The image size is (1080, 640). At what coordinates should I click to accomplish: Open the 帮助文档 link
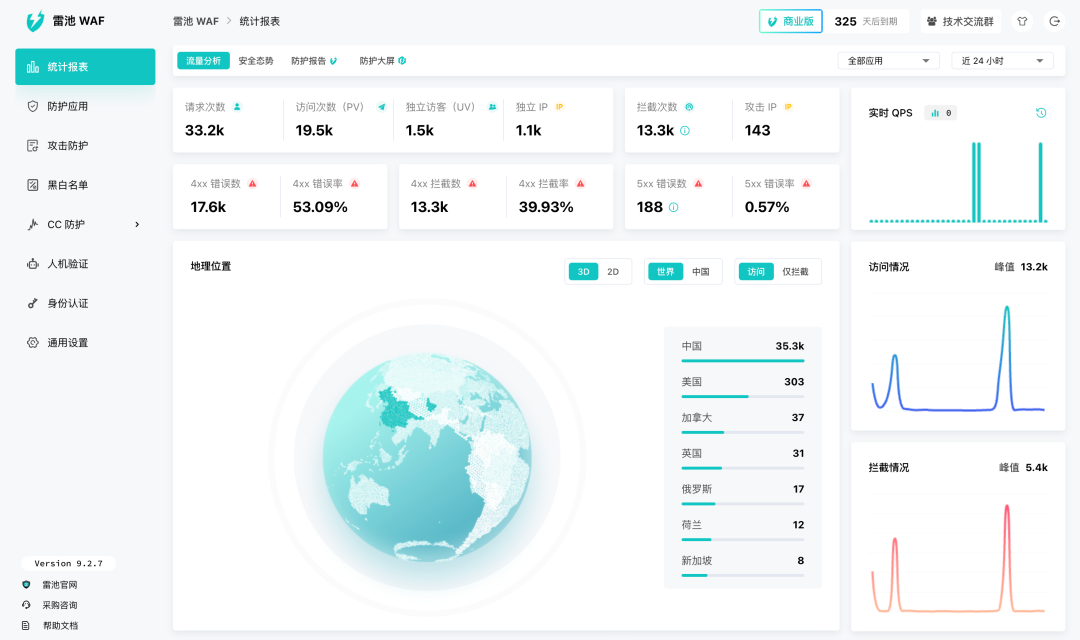(x=60, y=625)
